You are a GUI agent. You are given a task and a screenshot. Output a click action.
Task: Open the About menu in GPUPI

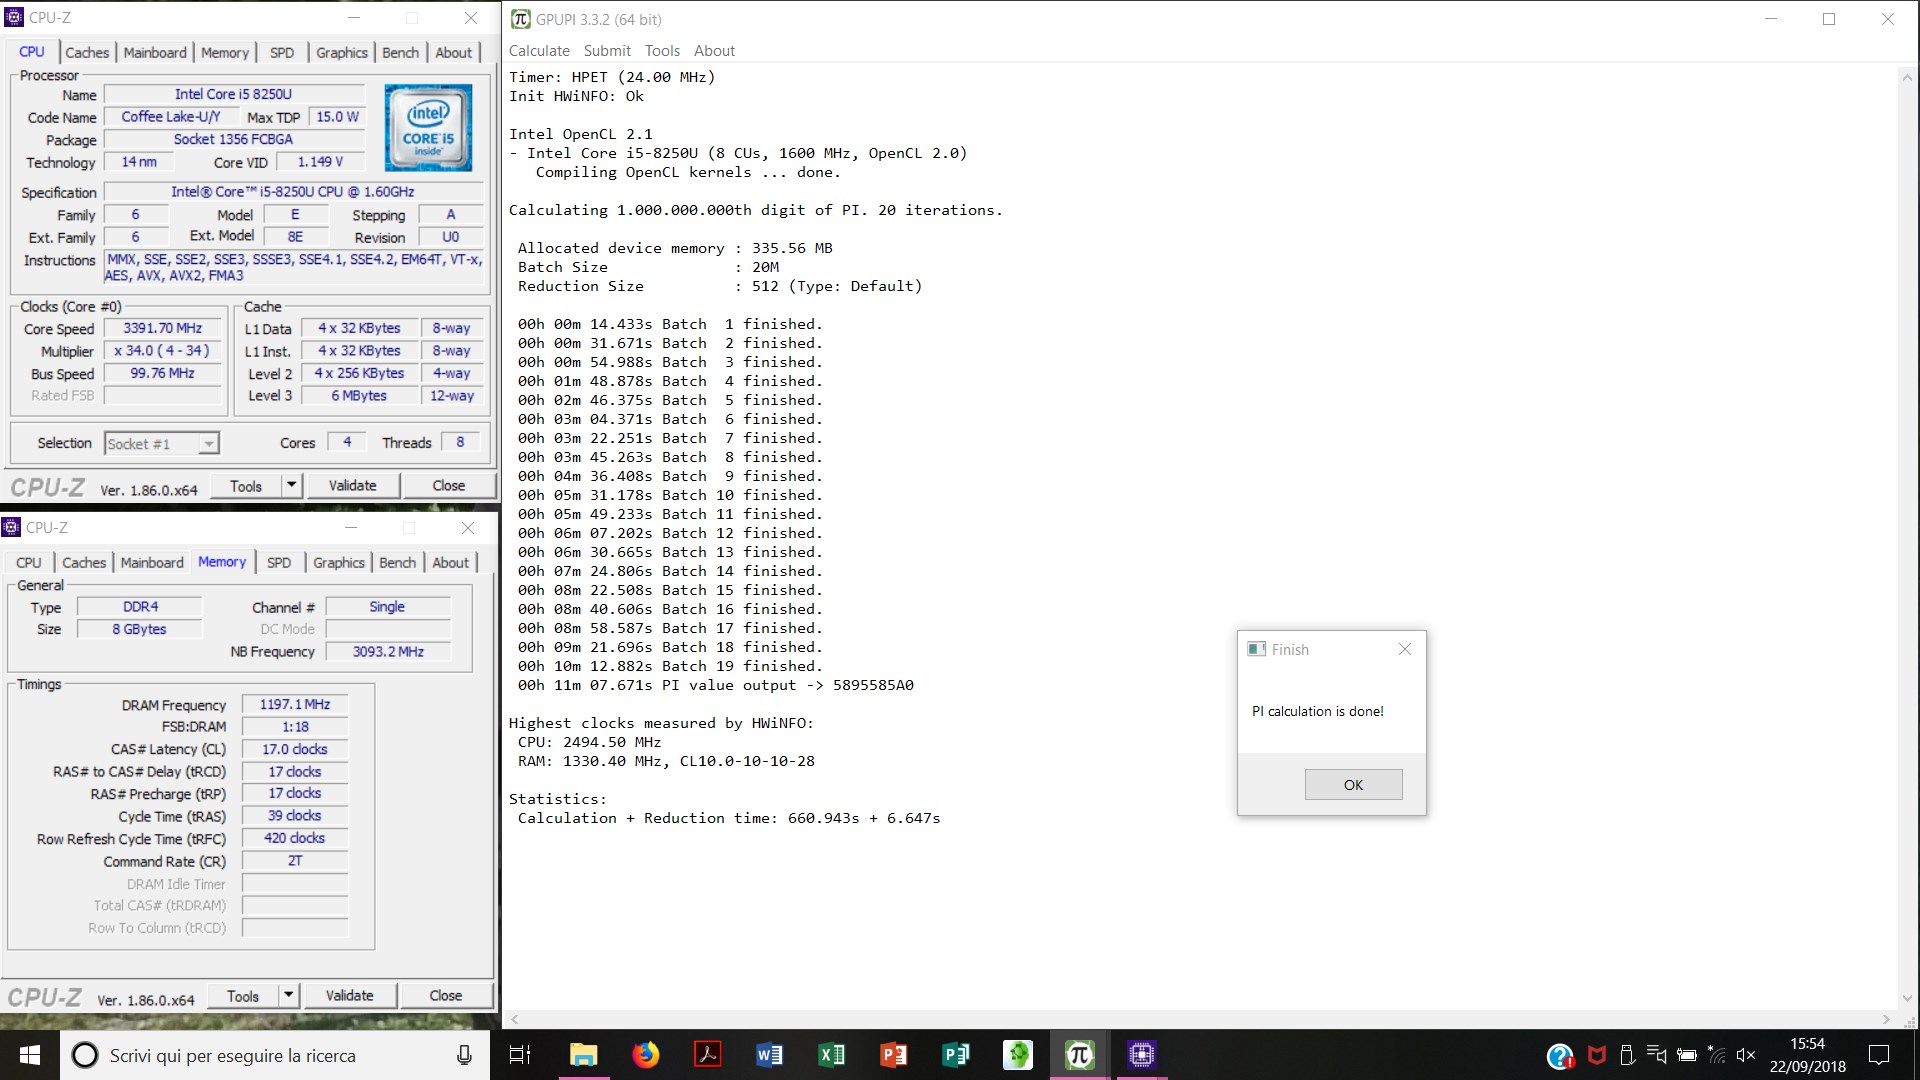[x=714, y=51]
